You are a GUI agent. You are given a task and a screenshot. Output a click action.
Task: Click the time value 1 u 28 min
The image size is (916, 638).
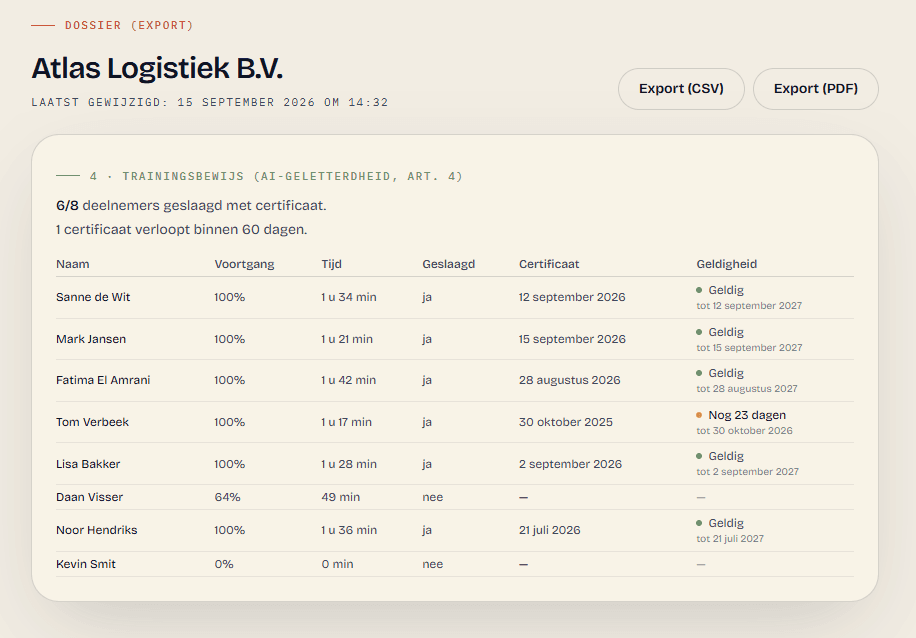(349, 464)
